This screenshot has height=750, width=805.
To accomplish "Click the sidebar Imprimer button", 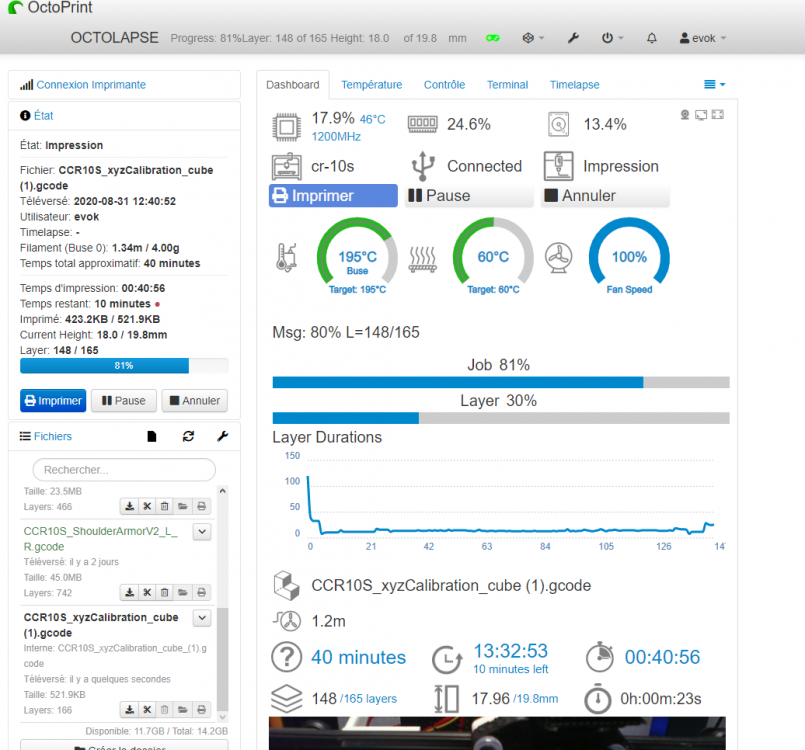I will coord(53,400).
